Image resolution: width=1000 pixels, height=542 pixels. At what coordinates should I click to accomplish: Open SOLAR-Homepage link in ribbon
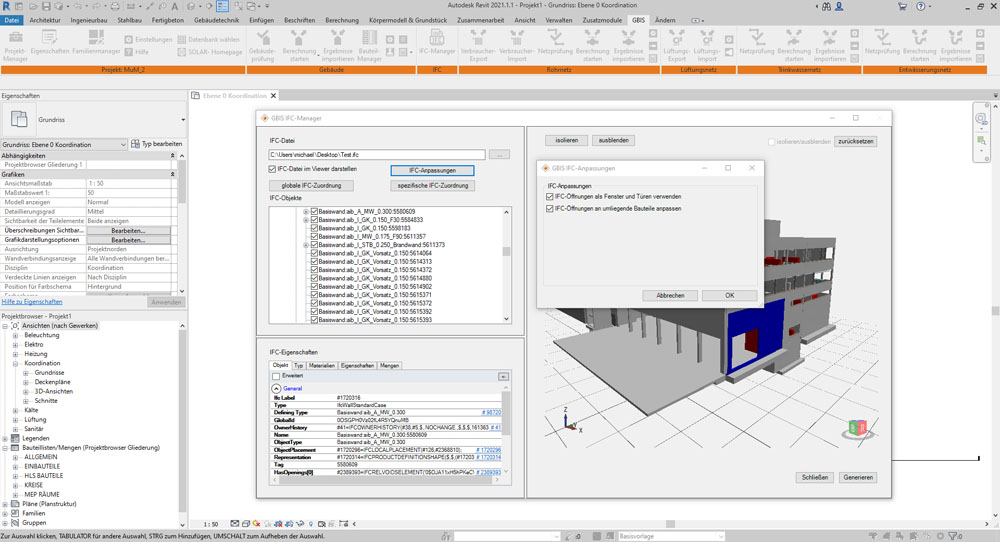[210, 52]
